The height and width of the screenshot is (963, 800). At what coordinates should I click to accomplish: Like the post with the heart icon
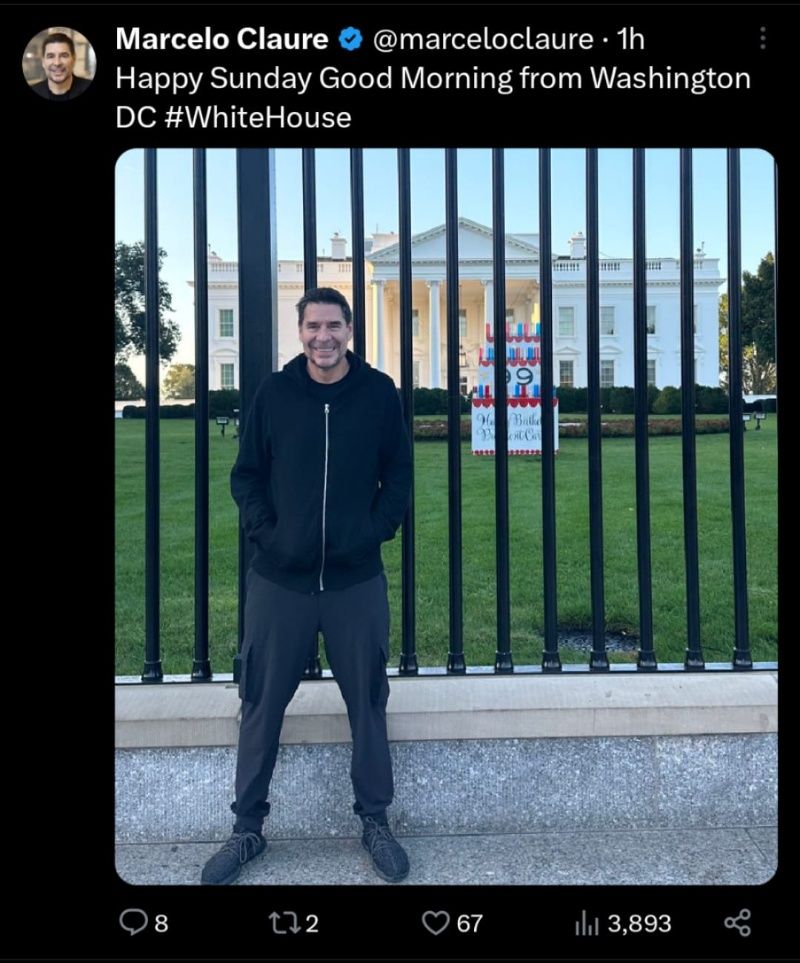pos(435,922)
